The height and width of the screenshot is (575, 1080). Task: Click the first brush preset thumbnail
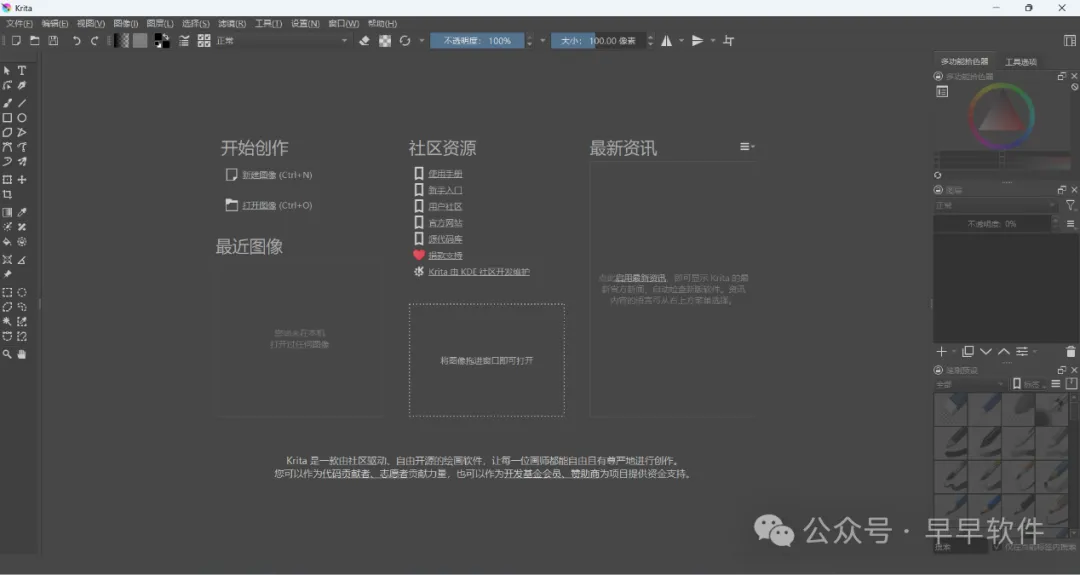[x=951, y=410]
